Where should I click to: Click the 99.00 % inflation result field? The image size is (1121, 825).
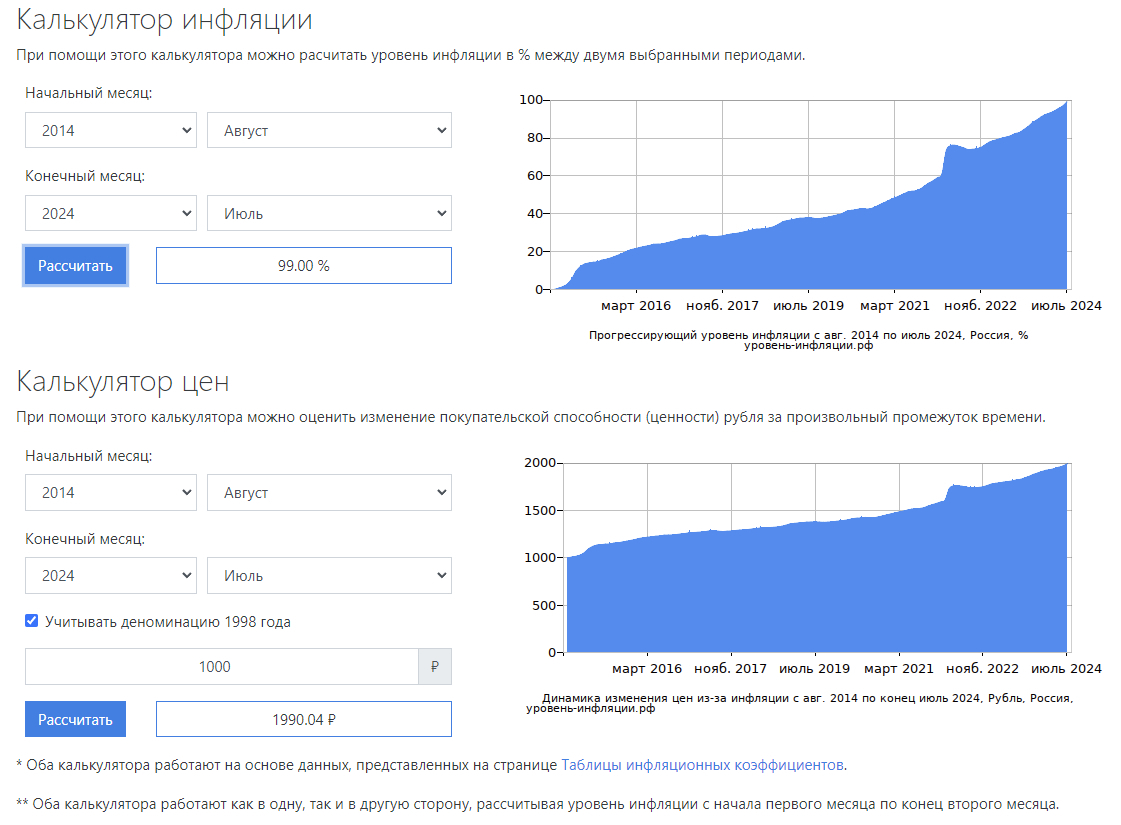(x=303, y=266)
